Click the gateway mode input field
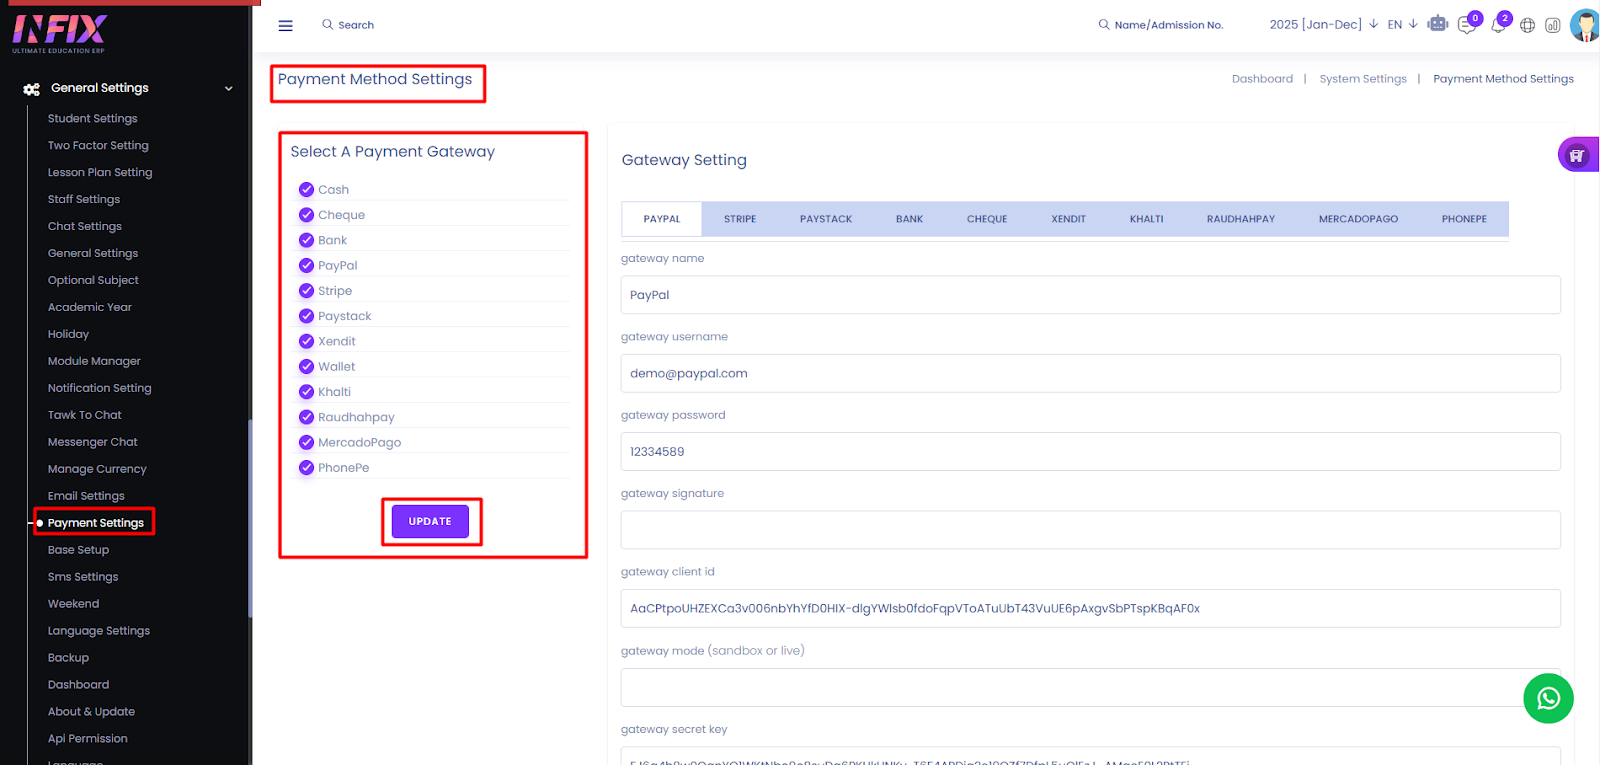The width and height of the screenshot is (1600, 765). (1090, 687)
